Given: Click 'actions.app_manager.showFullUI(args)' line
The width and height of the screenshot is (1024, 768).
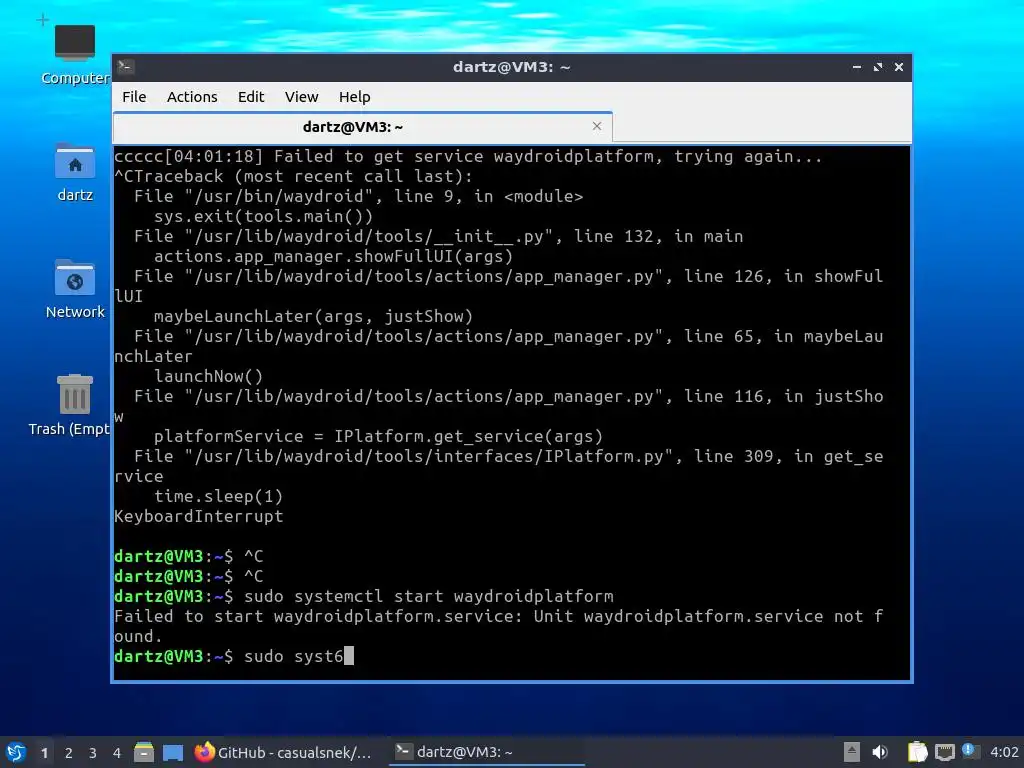Looking at the screenshot, I should tap(333, 256).
